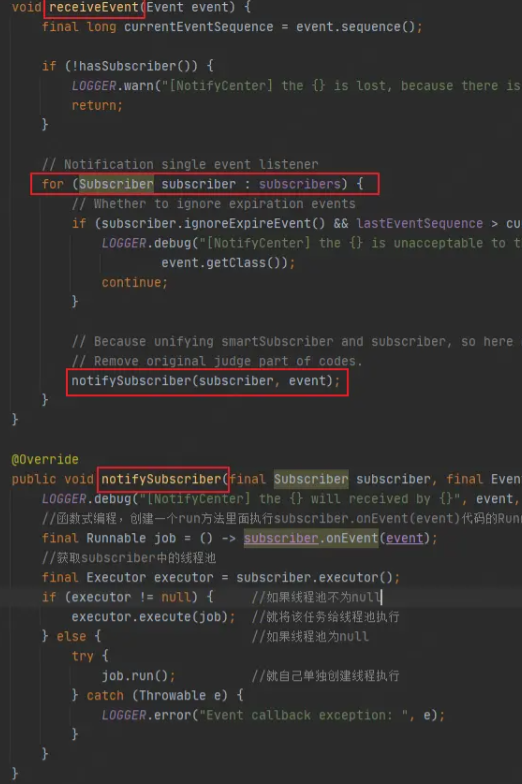Click the @Override annotation
This screenshot has width=522, height=784.
[45, 460]
